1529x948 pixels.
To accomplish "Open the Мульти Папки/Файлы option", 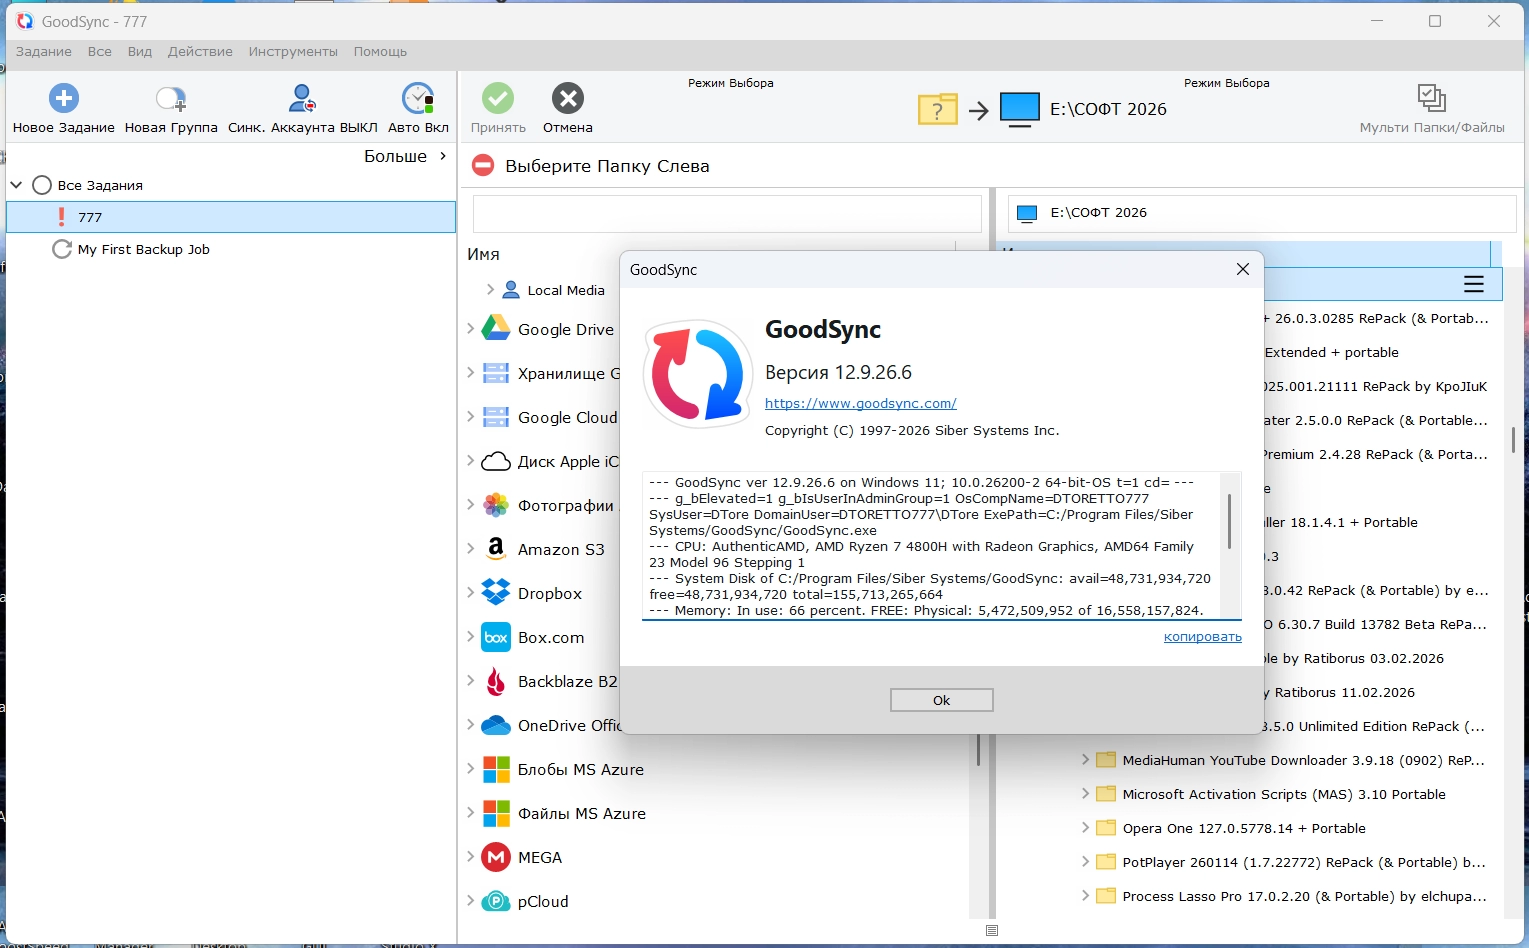I will coord(1432,110).
